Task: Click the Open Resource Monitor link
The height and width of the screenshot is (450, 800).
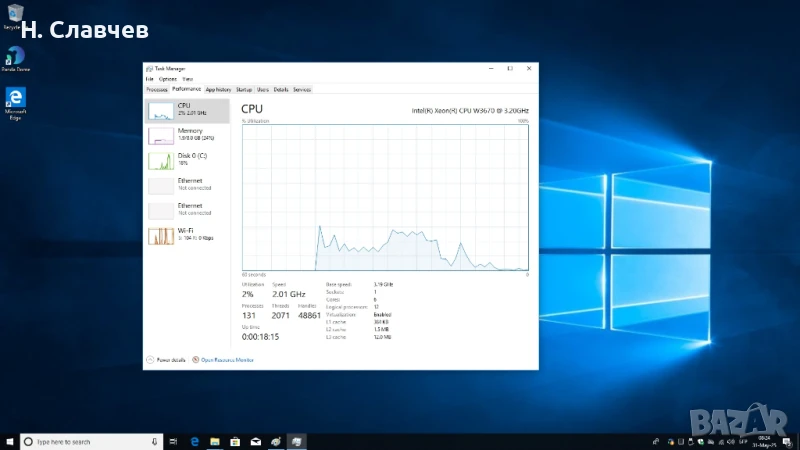Action: (x=227, y=359)
